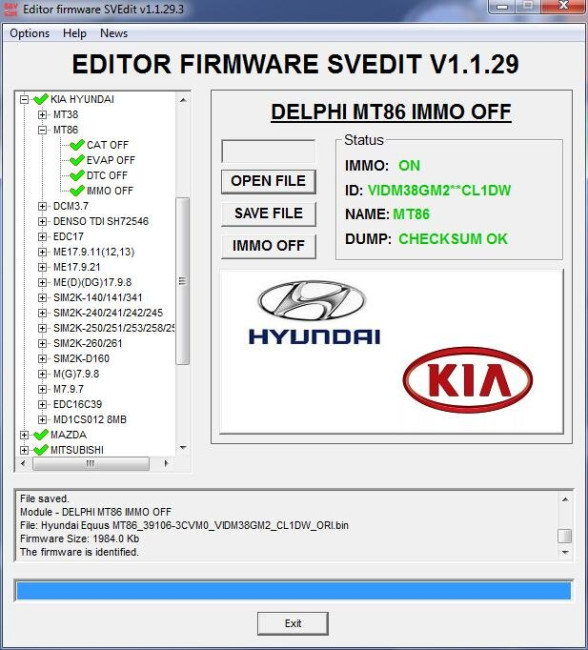588x650 pixels.
Task: Click the Exit button
Action: coord(293,623)
